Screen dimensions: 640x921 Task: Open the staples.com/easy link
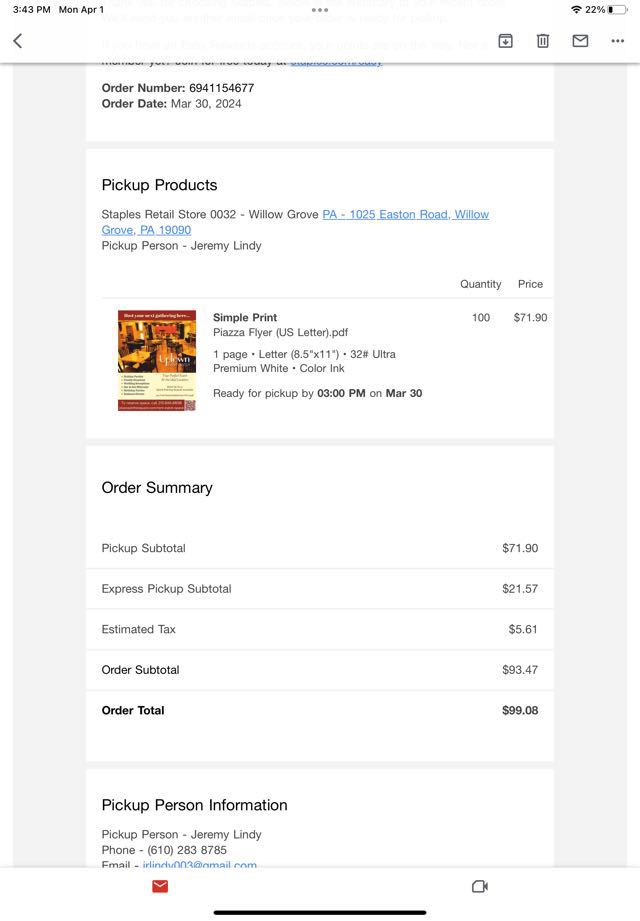click(x=336, y=62)
